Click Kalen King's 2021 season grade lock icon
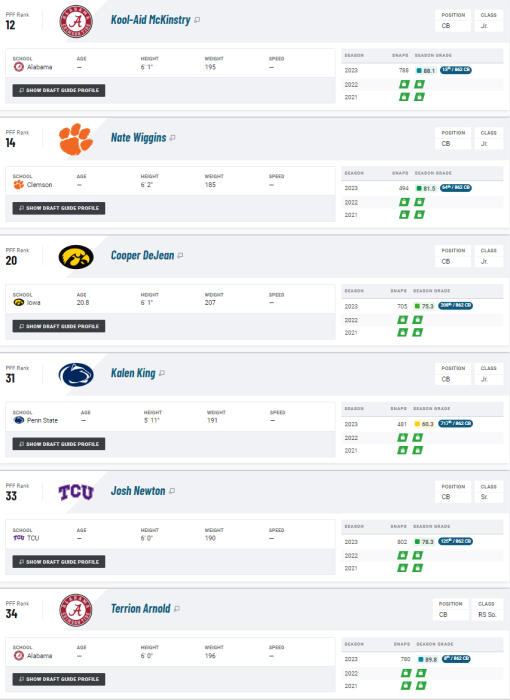 (x=418, y=450)
